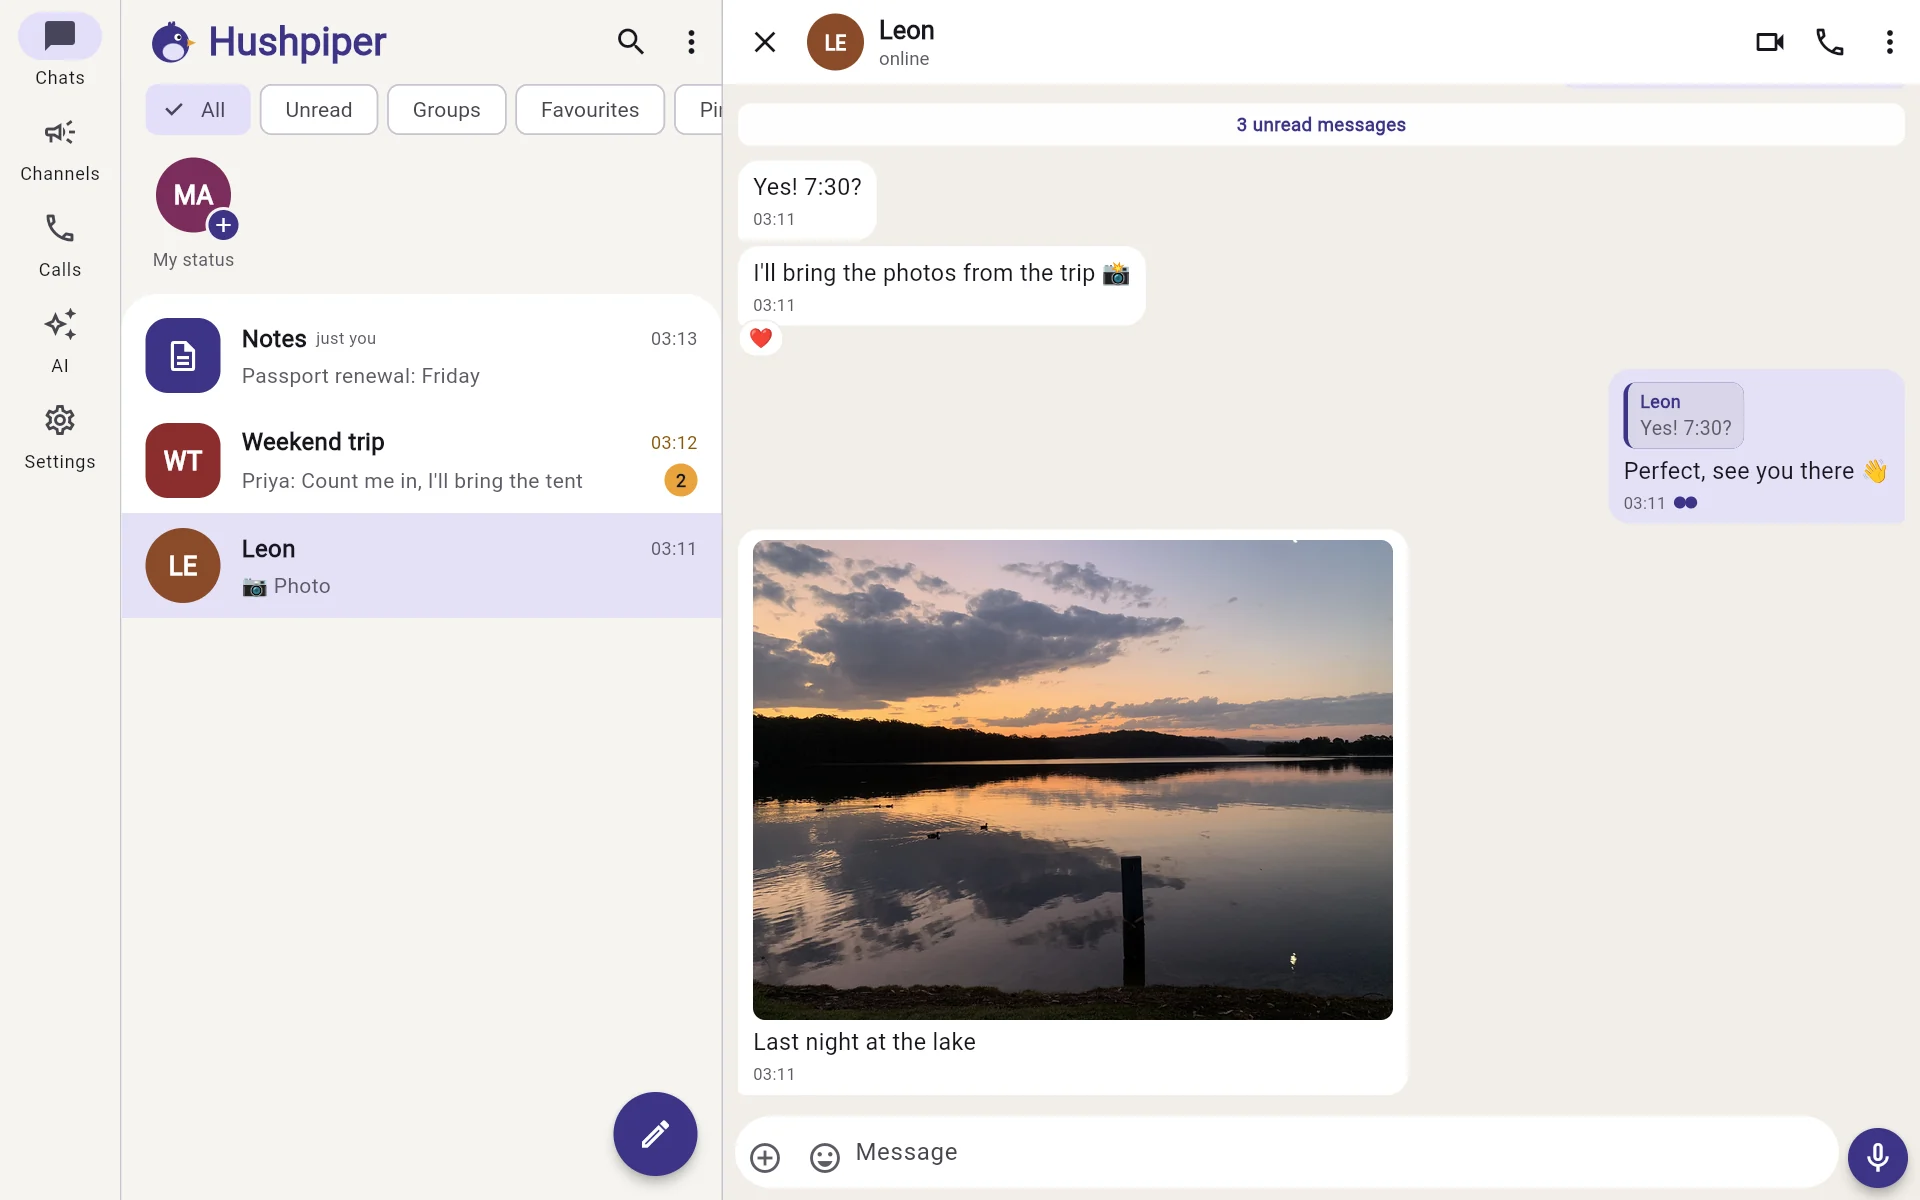Viewport: 1920px width, 1200px height.
Task: Click the heart reaction on the message
Action: (x=761, y=339)
